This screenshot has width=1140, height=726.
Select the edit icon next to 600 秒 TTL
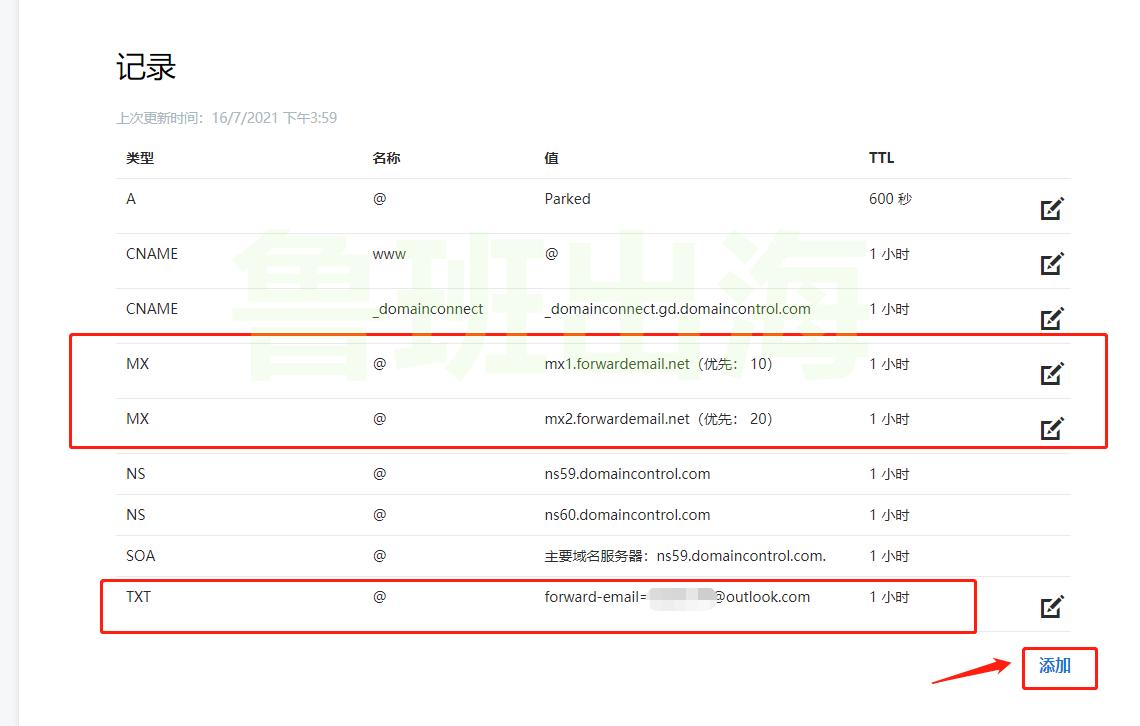(x=1051, y=210)
